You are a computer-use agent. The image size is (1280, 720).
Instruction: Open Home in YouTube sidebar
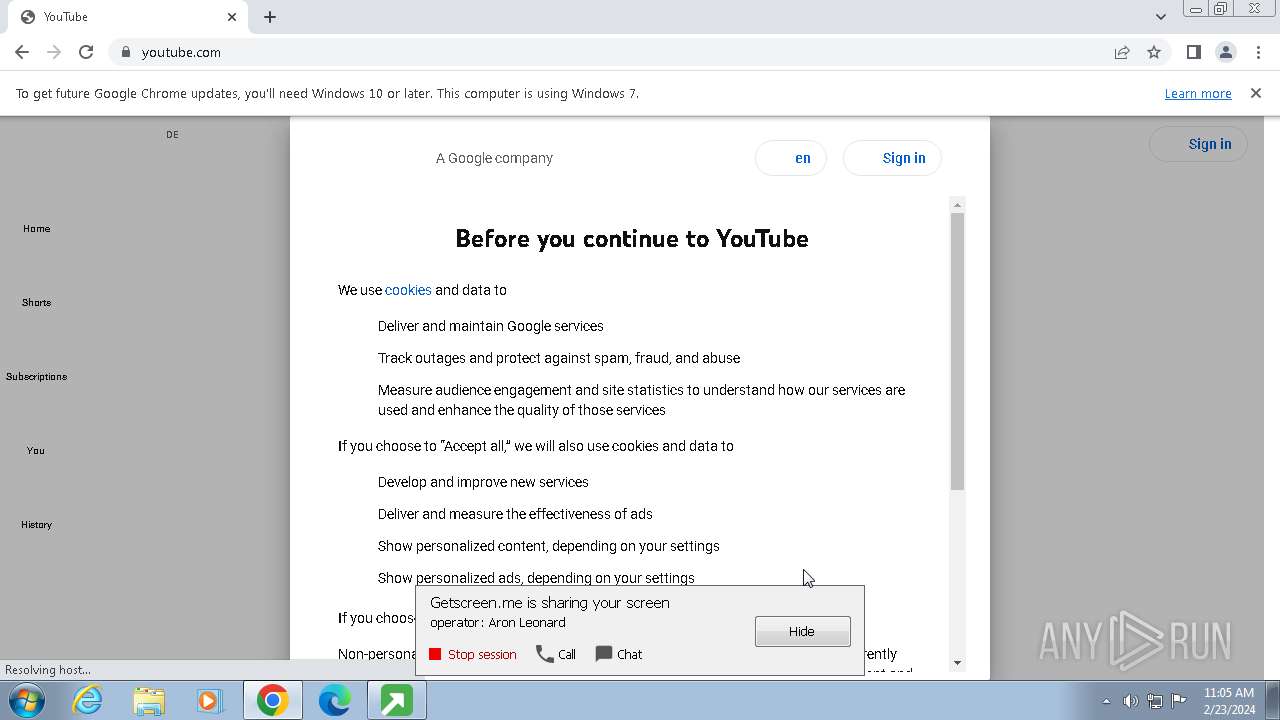coord(36,229)
